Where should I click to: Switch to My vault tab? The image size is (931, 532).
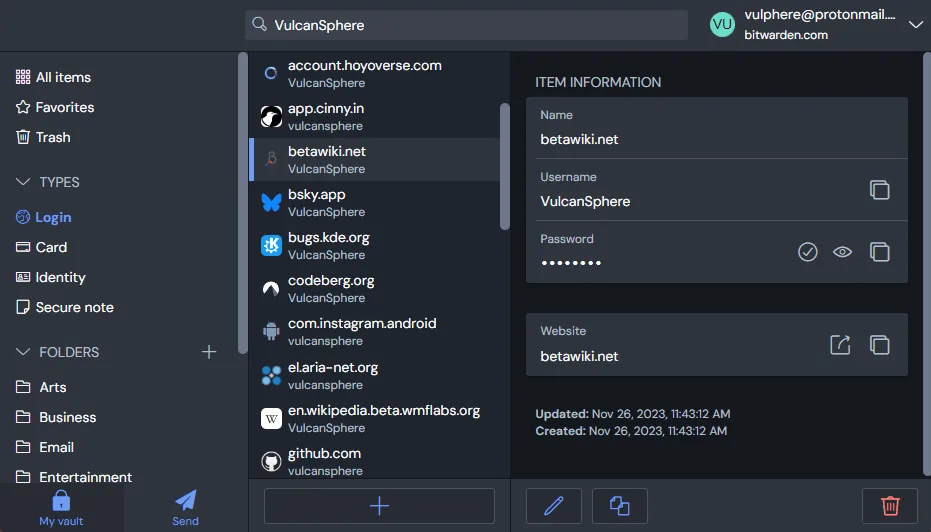pyautogui.click(x=61, y=508)
